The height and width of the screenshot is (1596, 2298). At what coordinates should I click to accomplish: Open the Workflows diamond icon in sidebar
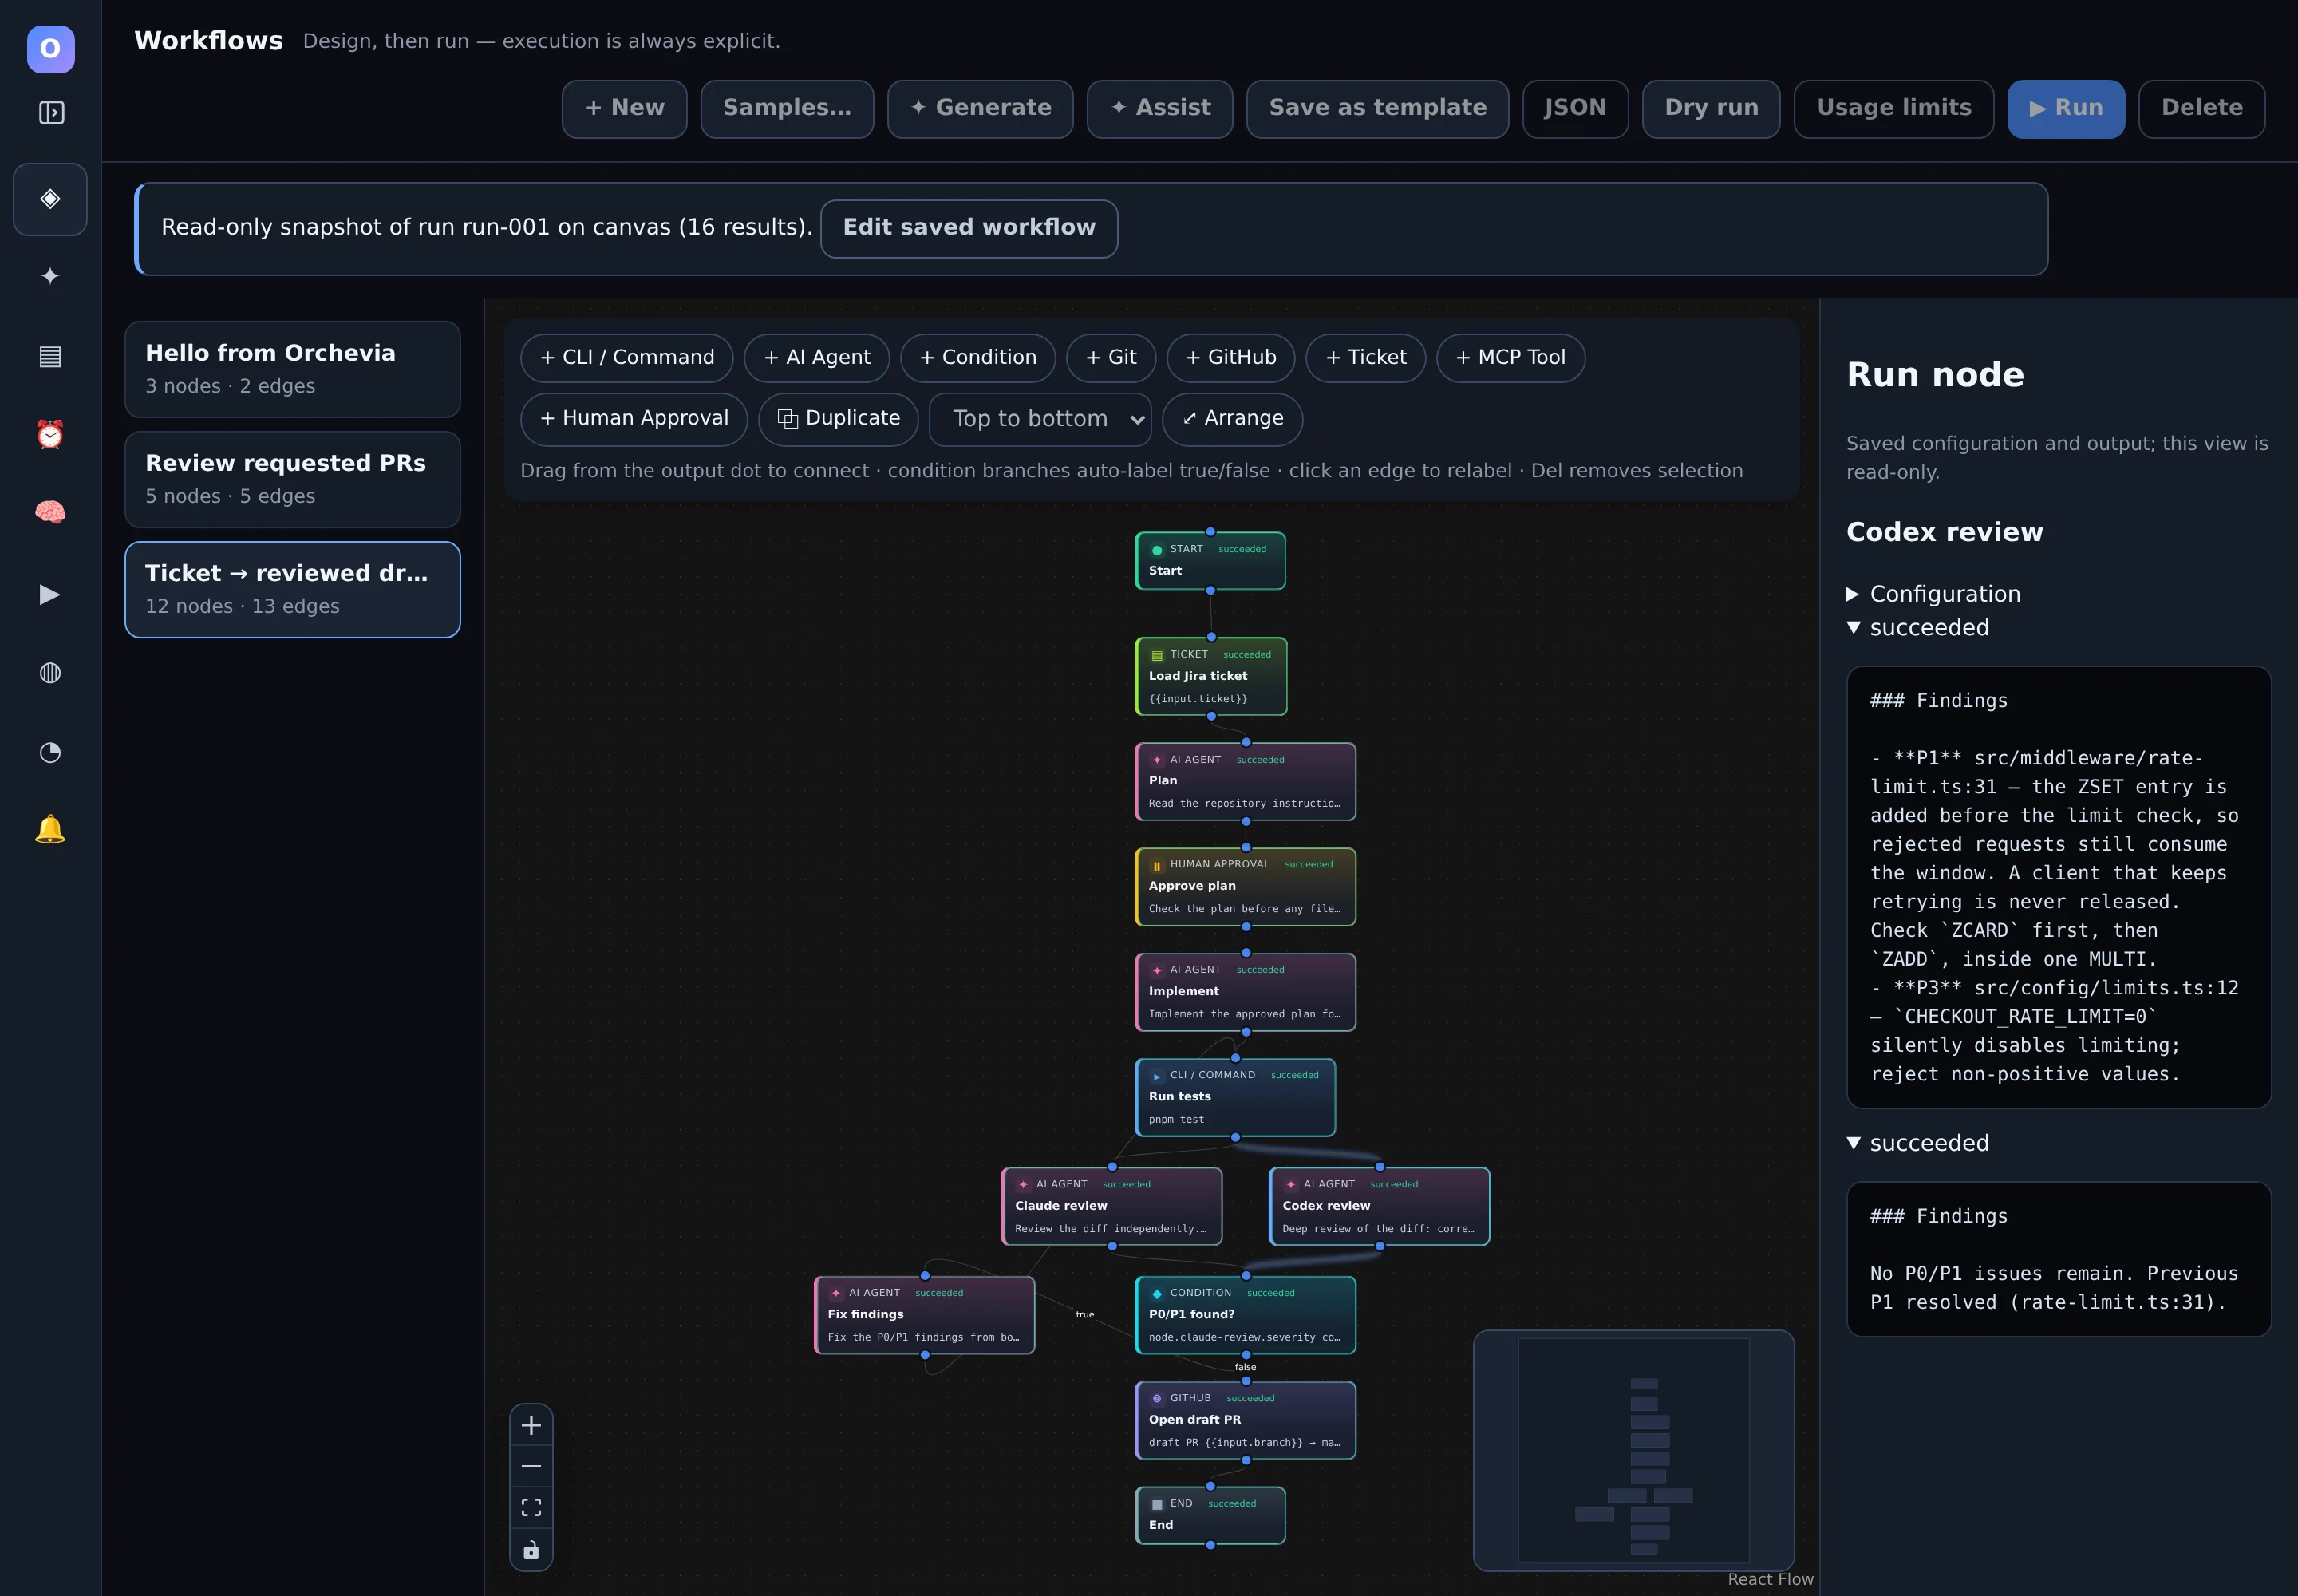[50, 199]
